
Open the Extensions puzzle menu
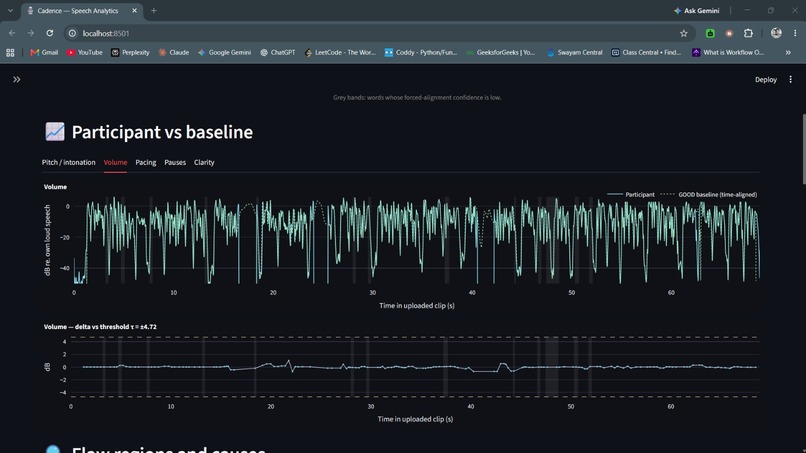coord(748,33)
